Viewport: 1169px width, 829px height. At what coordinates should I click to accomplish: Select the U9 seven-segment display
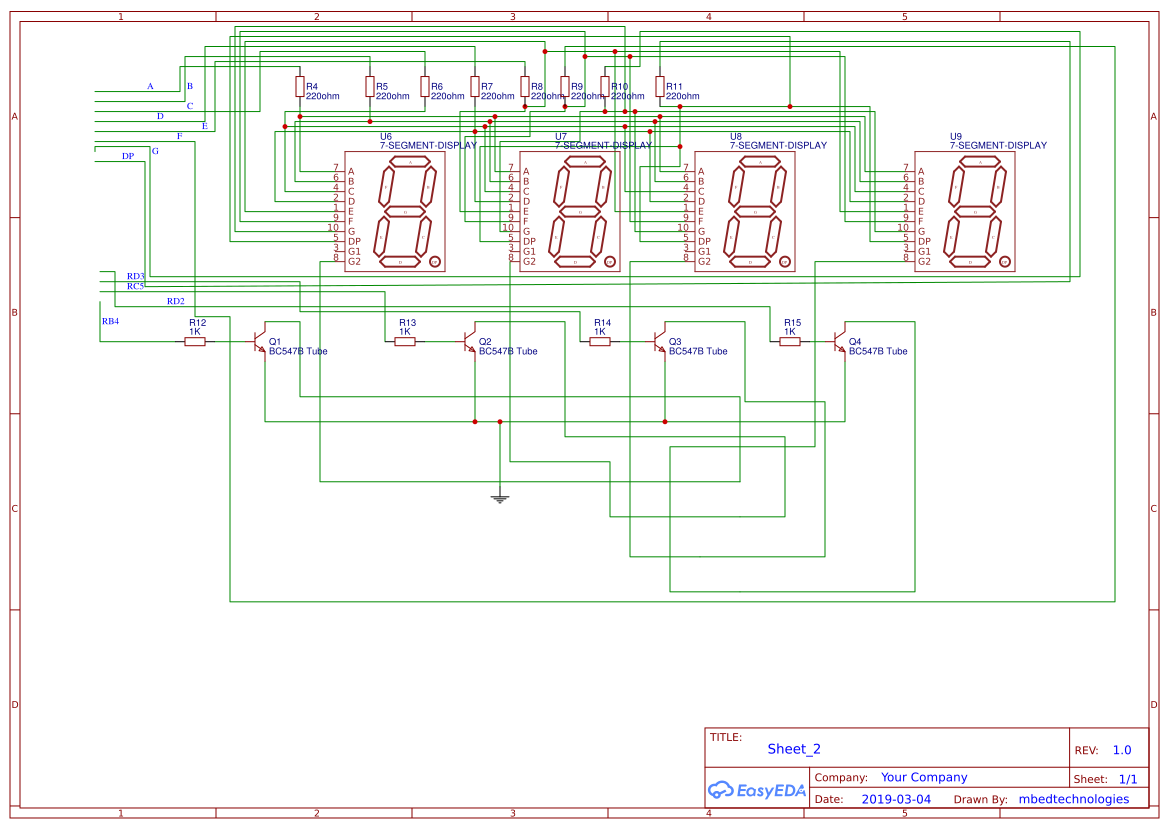pyautogui.click(x=965, y=212)
